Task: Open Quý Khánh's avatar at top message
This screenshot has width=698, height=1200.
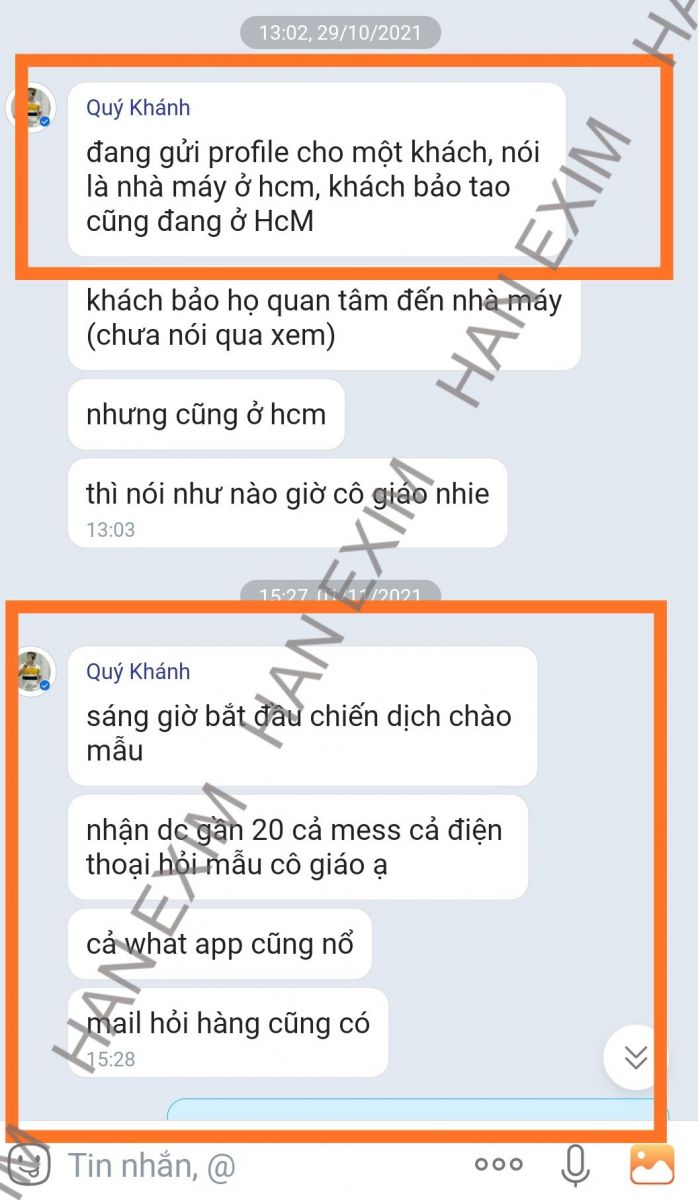Action: pos(32,109)
